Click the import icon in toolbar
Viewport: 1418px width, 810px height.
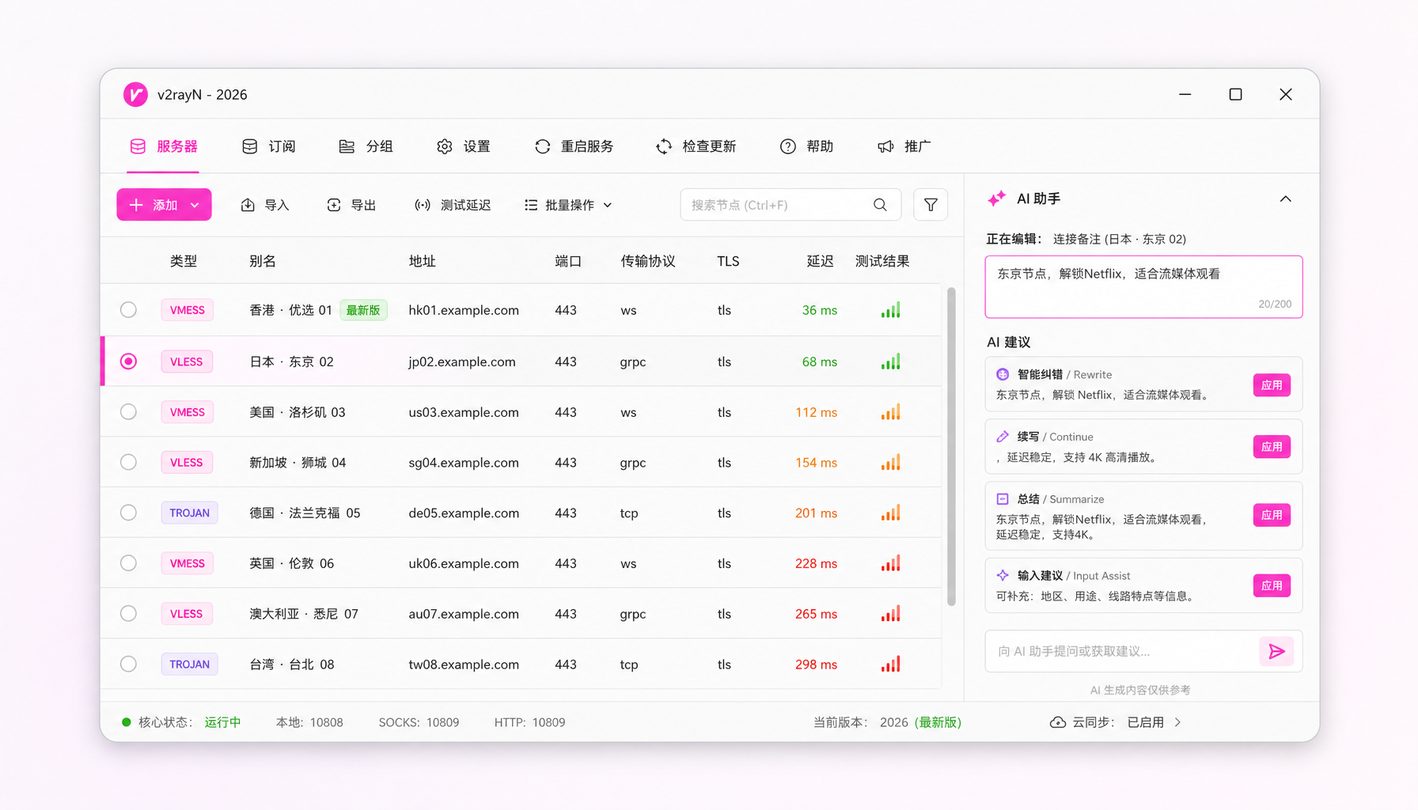pyautogui.click(x=248, y=205)
